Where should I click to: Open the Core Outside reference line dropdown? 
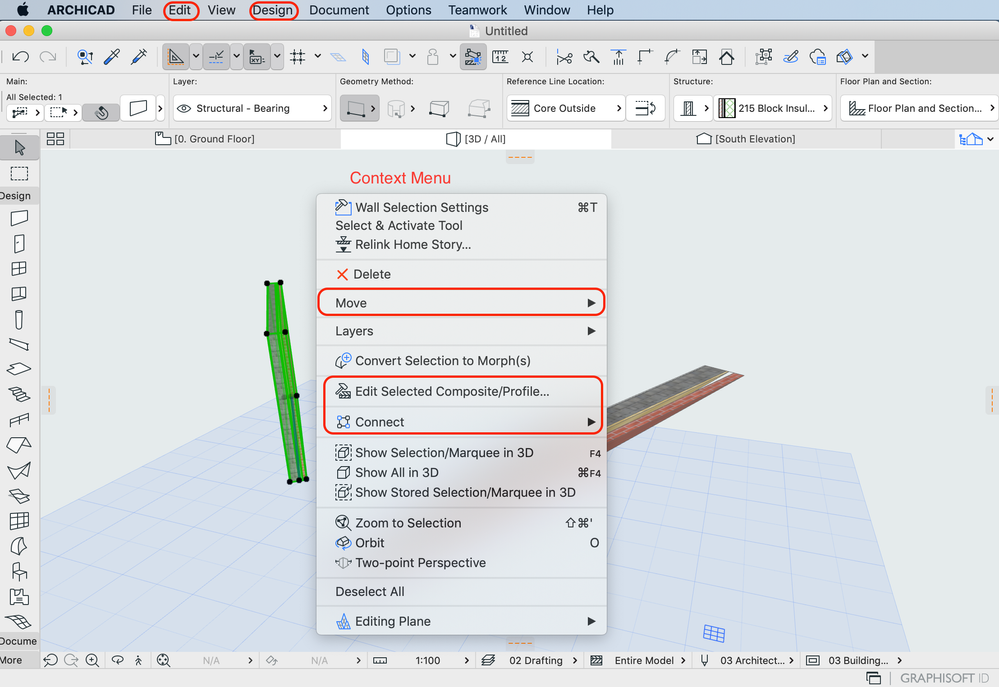tap(565, 108)
